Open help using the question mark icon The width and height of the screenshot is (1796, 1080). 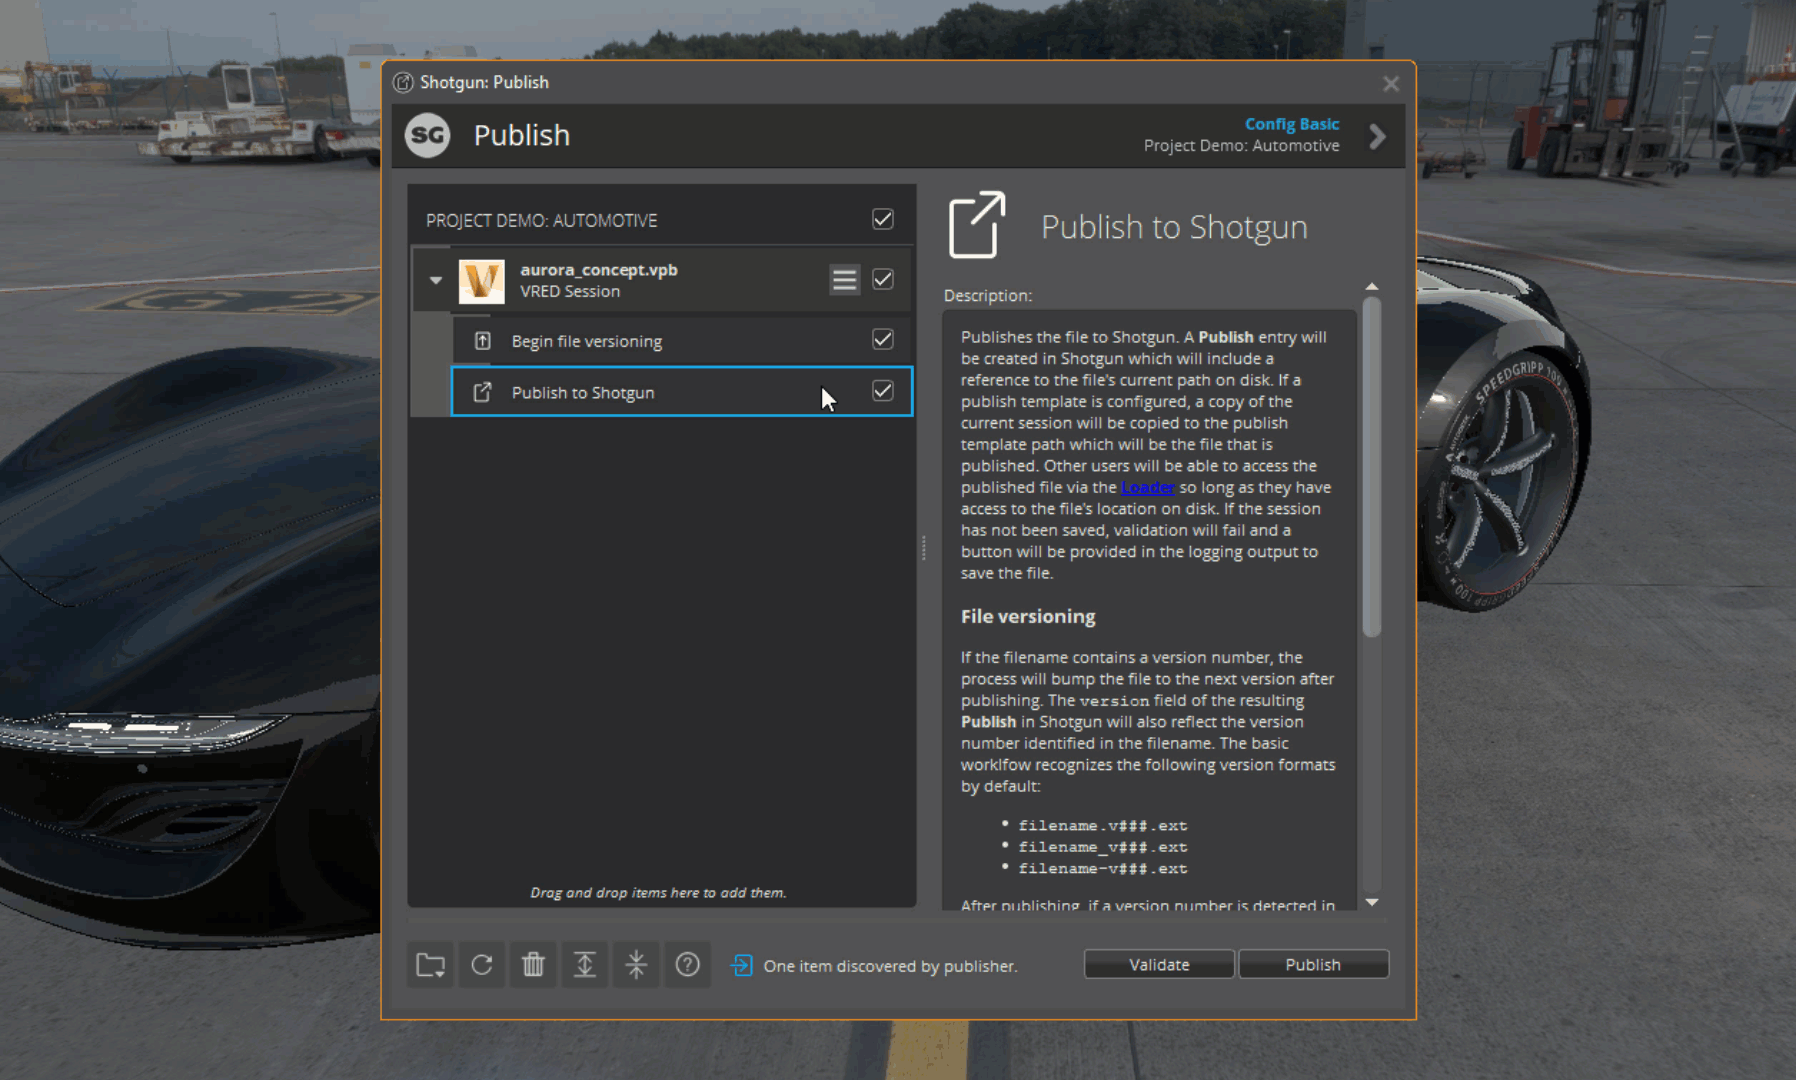click(688, 964)
